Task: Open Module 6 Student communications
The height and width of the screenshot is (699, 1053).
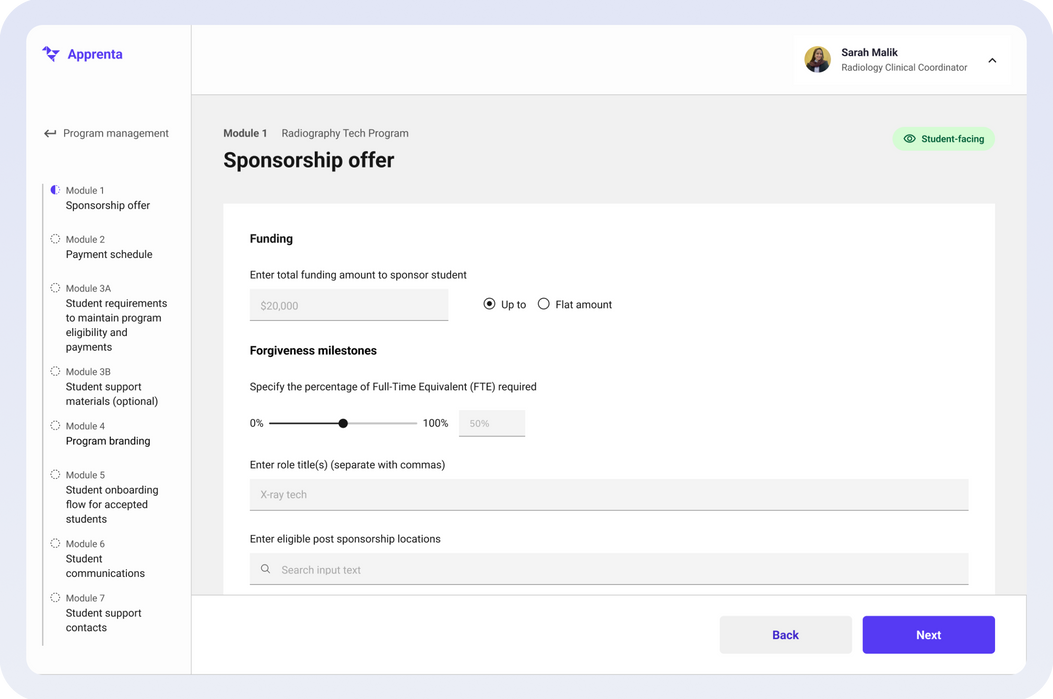Action: pos(105,566)
